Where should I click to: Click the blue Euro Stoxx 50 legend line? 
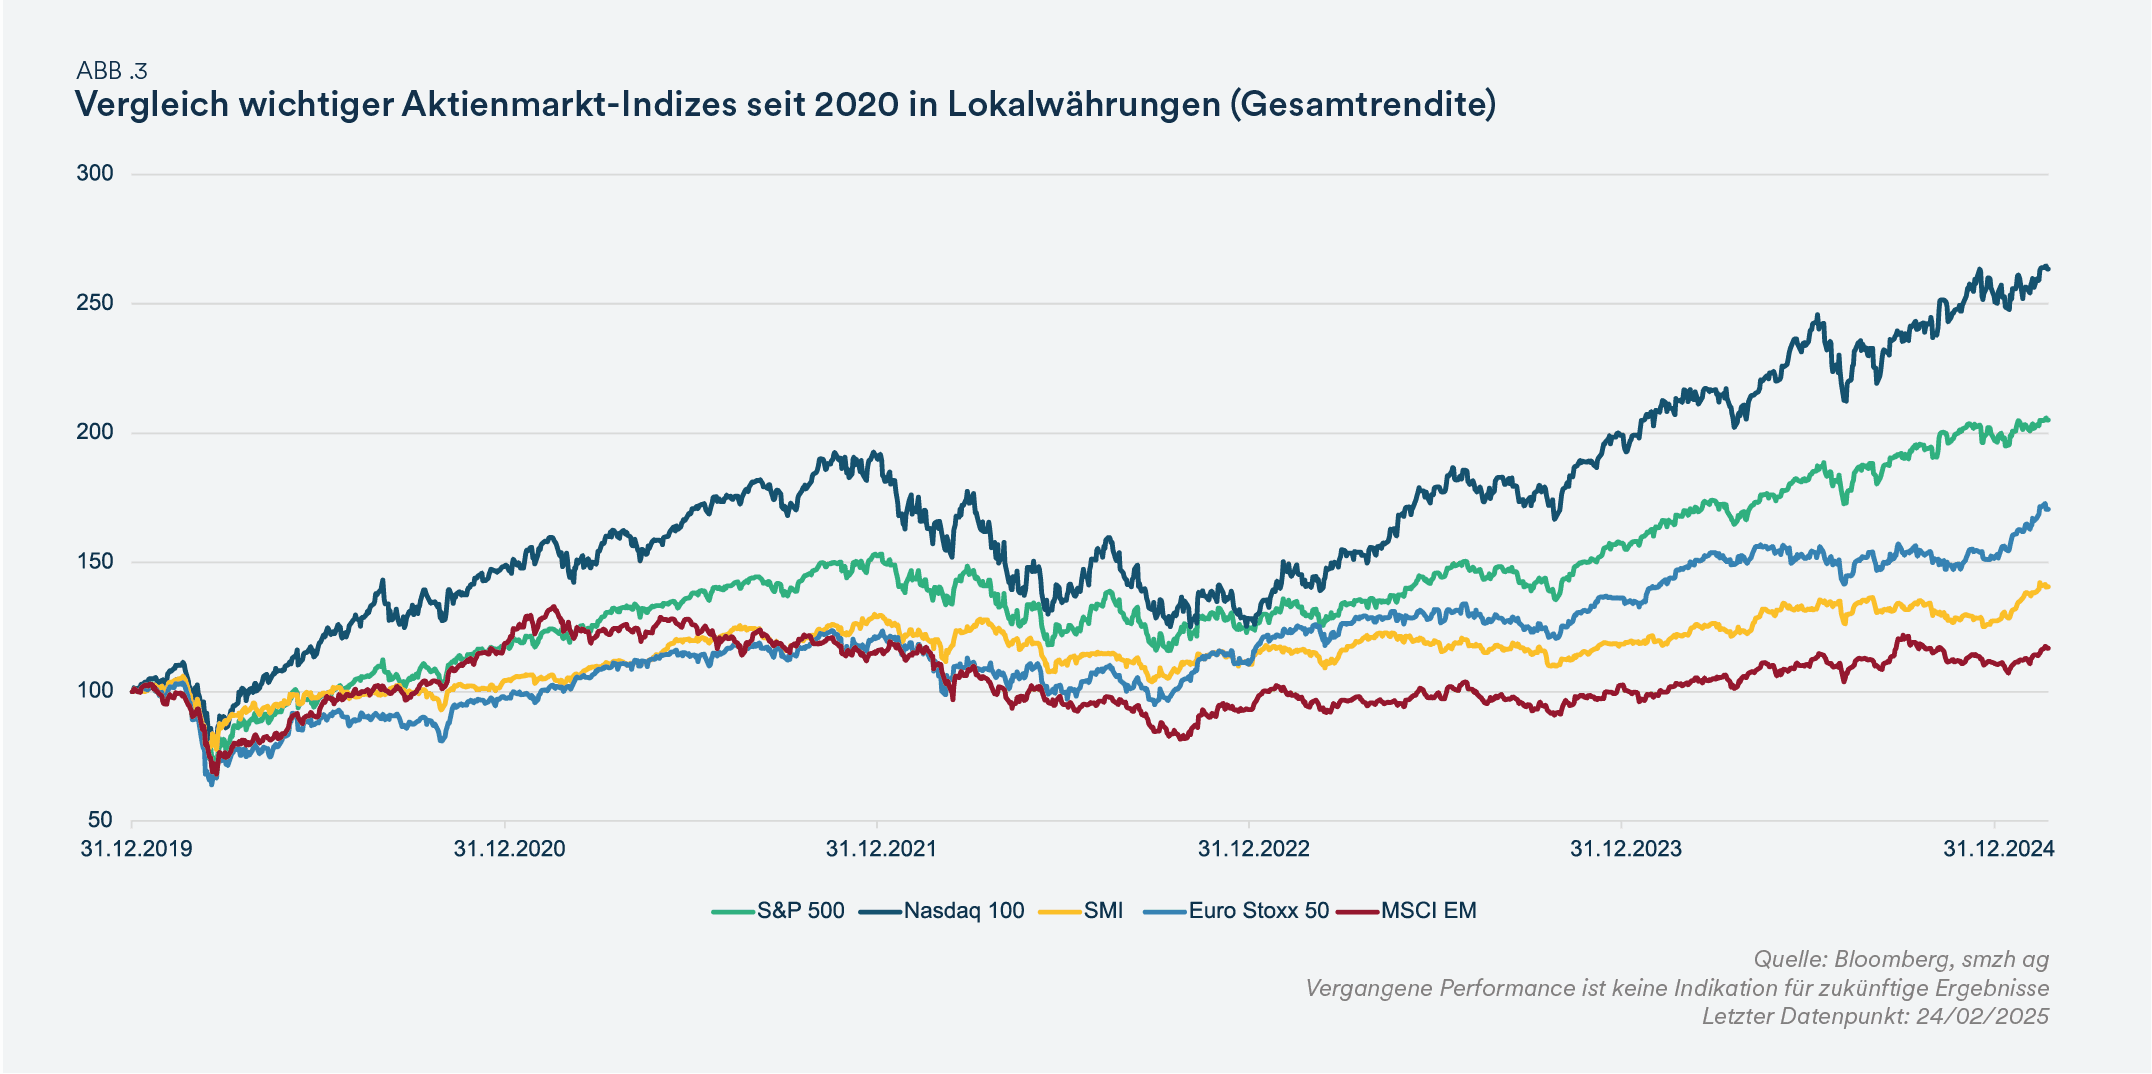click(1165, 912)
